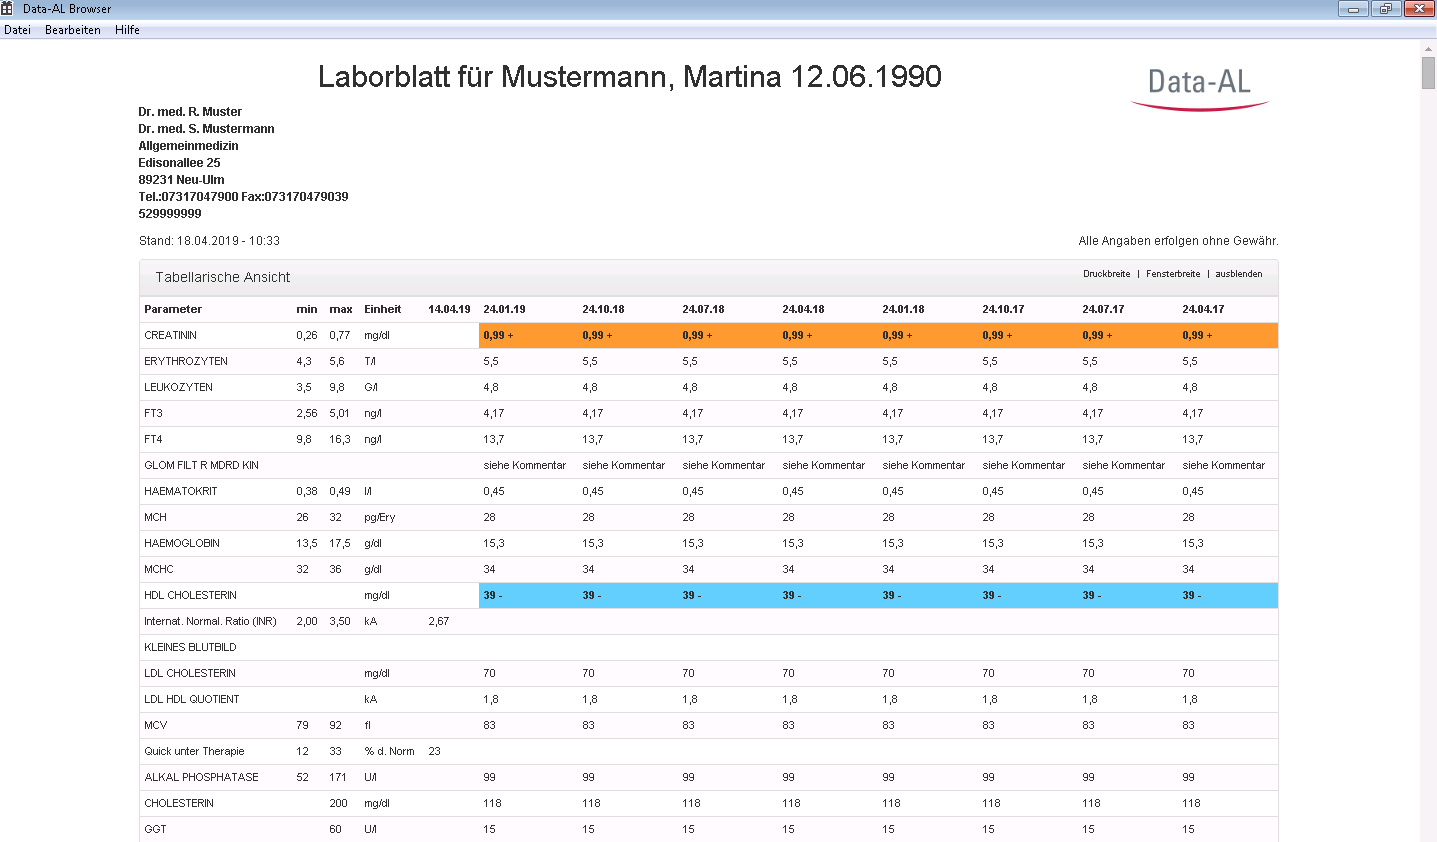Open the Hilfe menu

pyautogui.click(x=127, y=30)
